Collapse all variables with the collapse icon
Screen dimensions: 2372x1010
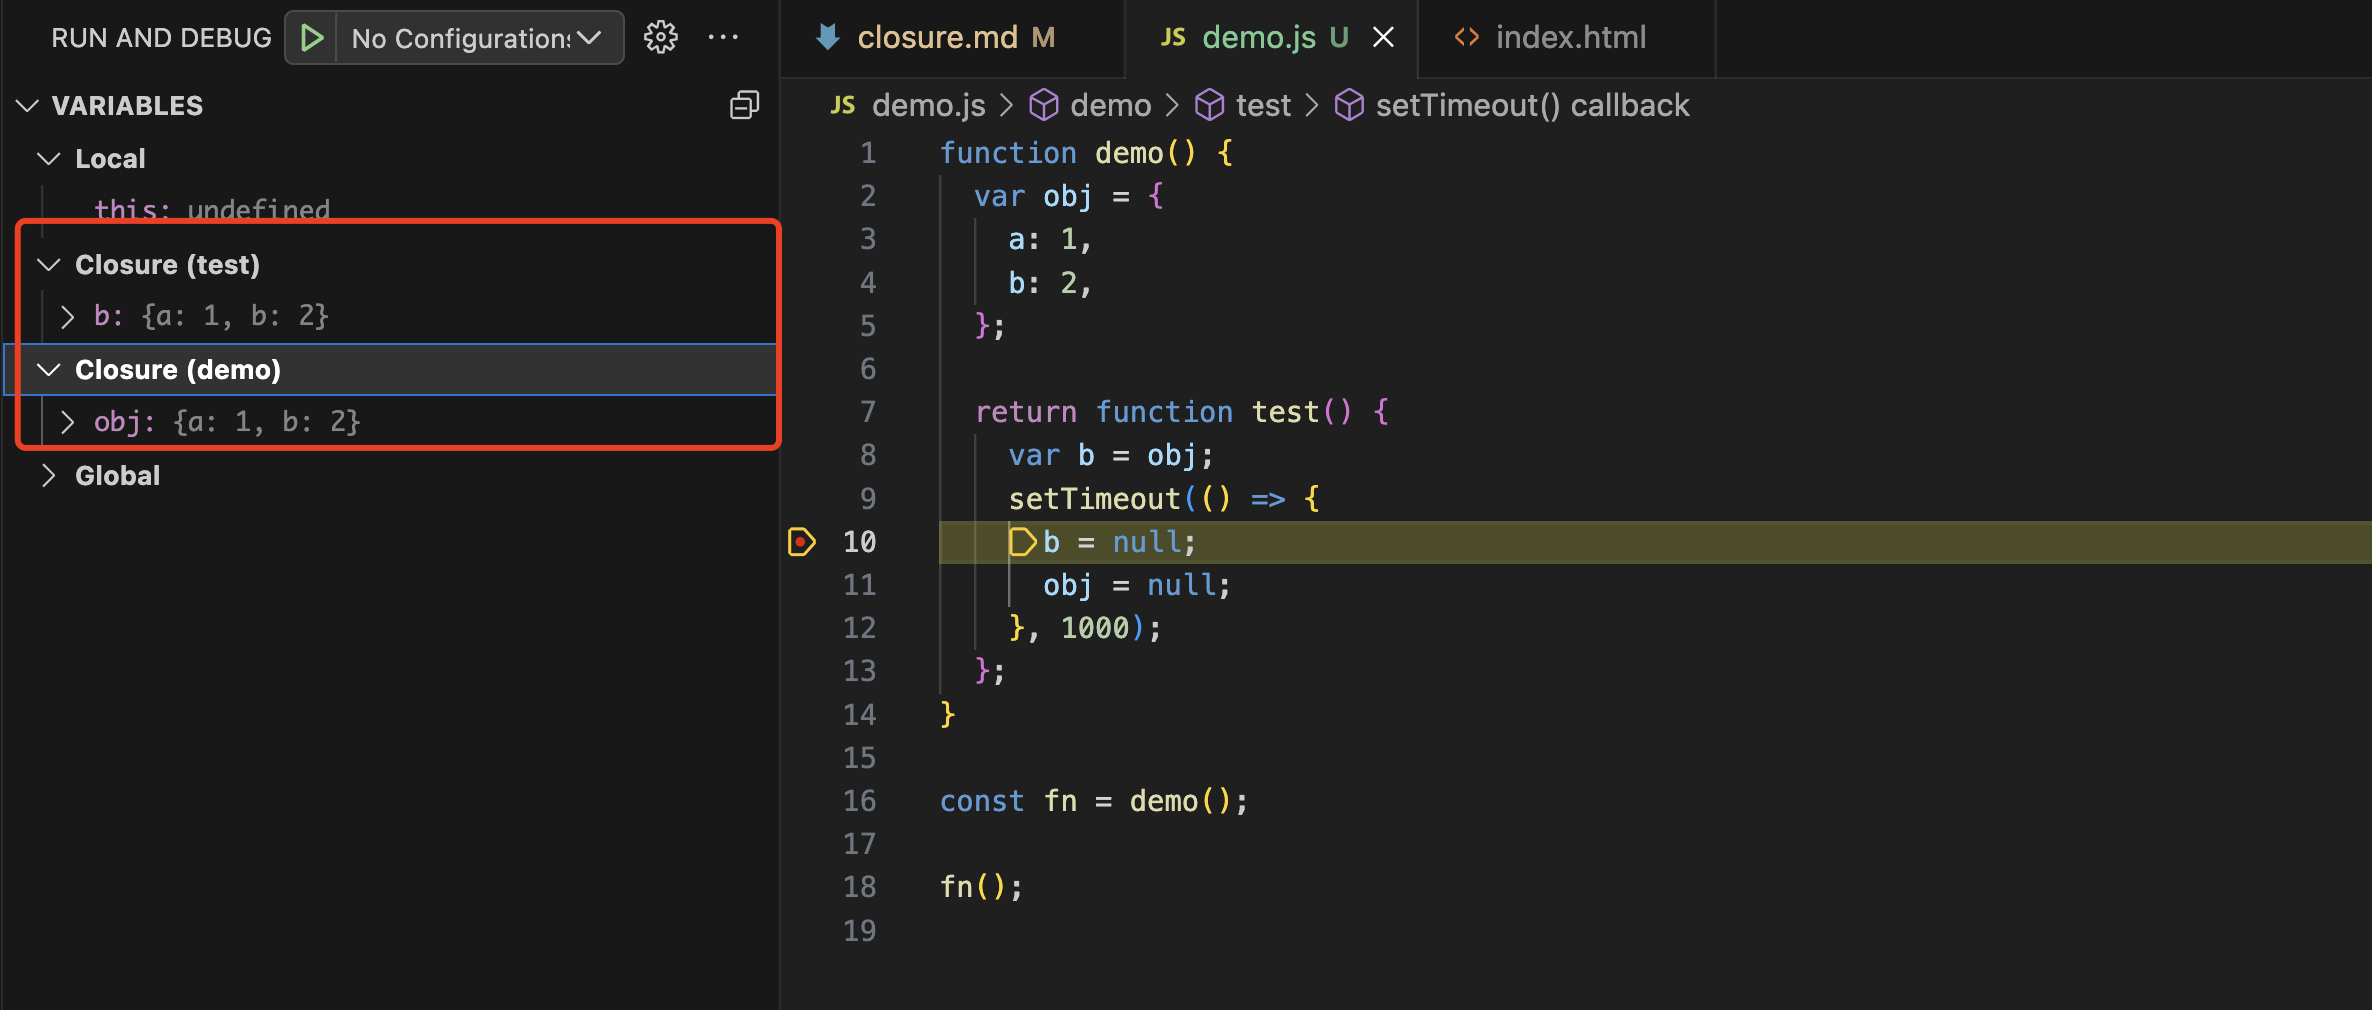click(745, 105)
